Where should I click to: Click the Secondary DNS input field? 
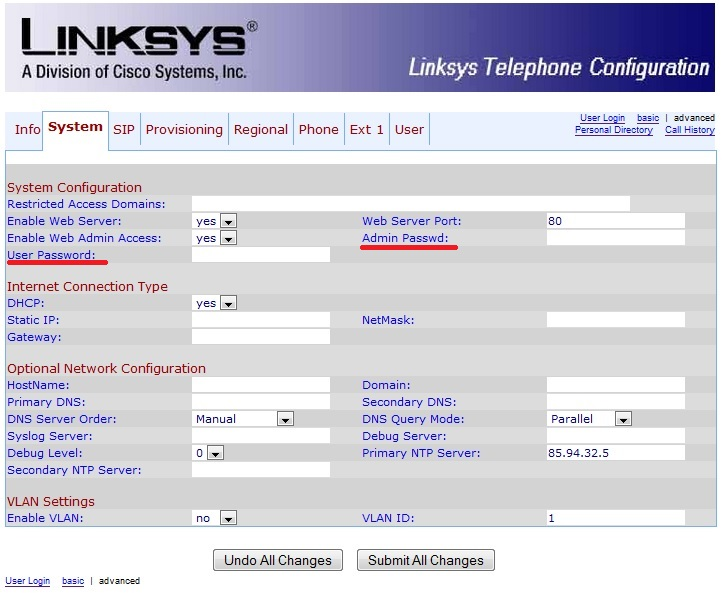click(x=616, y=401)
